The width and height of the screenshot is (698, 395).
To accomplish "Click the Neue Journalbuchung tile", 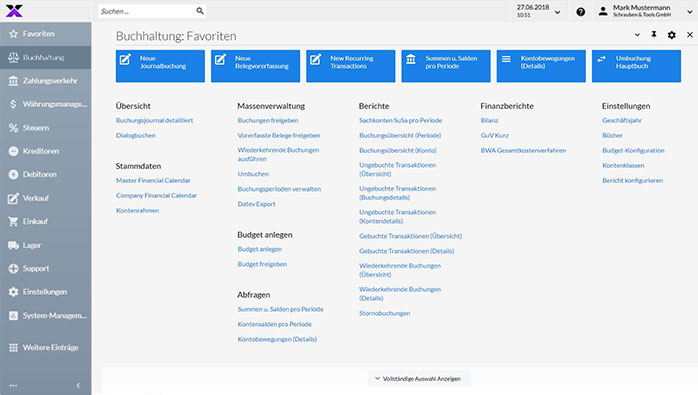I will 160,66.
